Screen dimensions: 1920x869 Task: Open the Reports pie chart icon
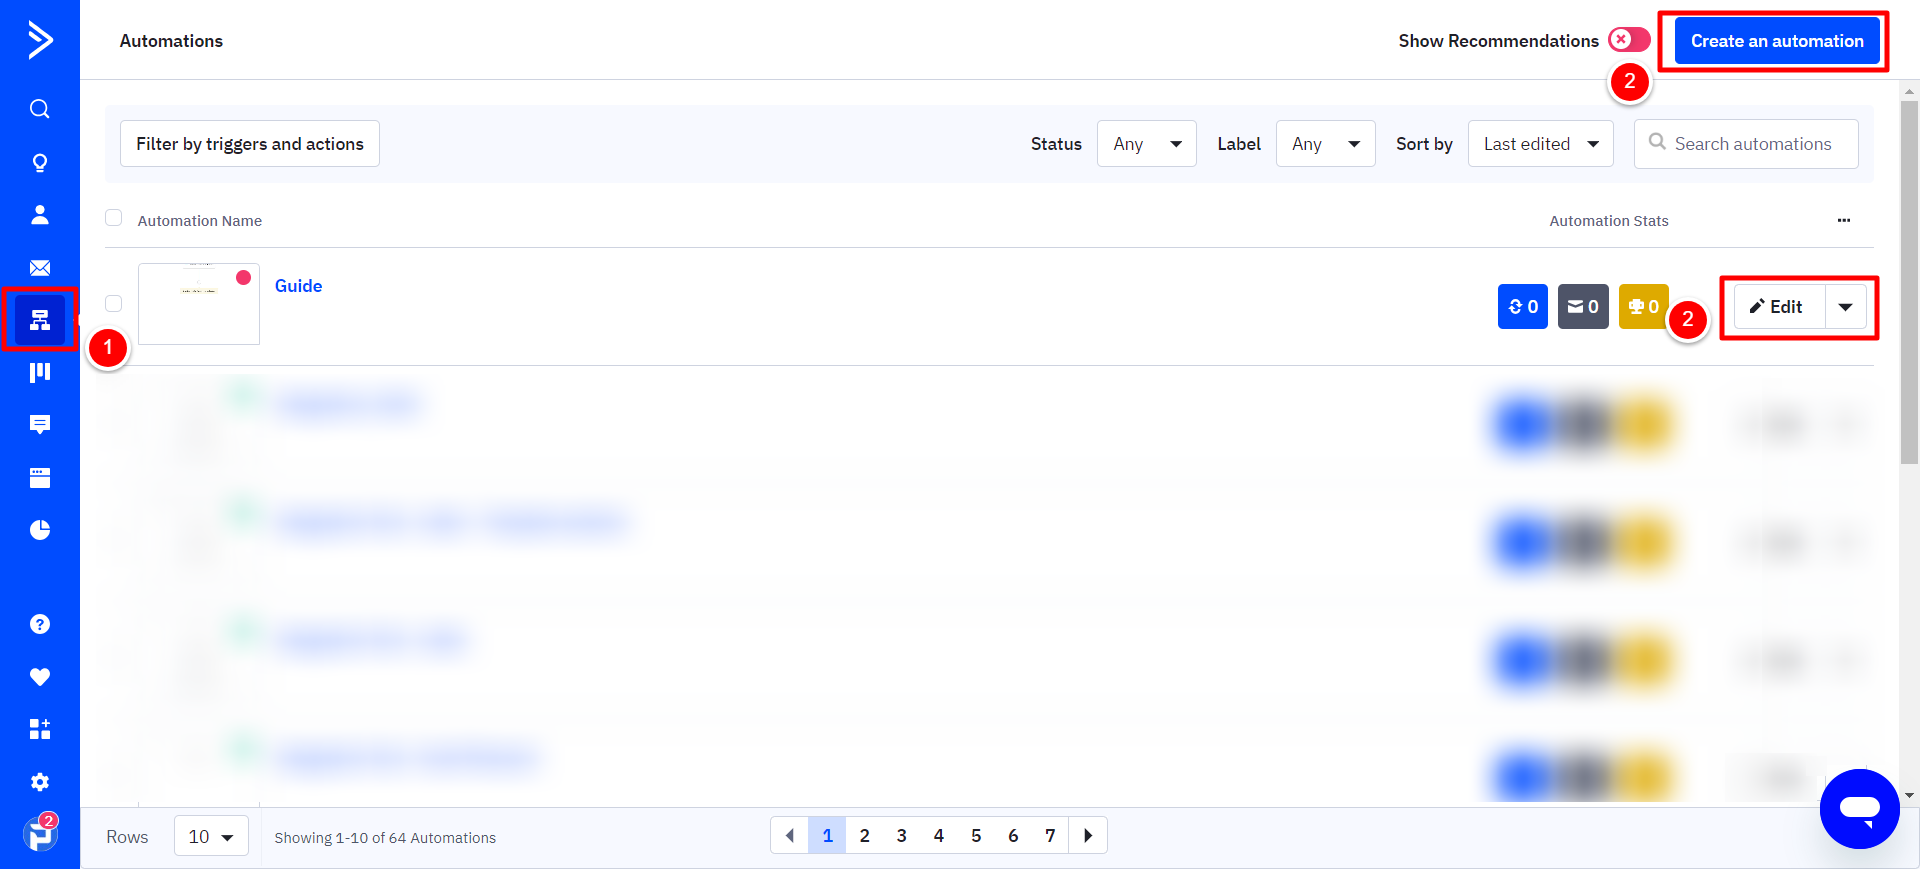pos(40,530)
